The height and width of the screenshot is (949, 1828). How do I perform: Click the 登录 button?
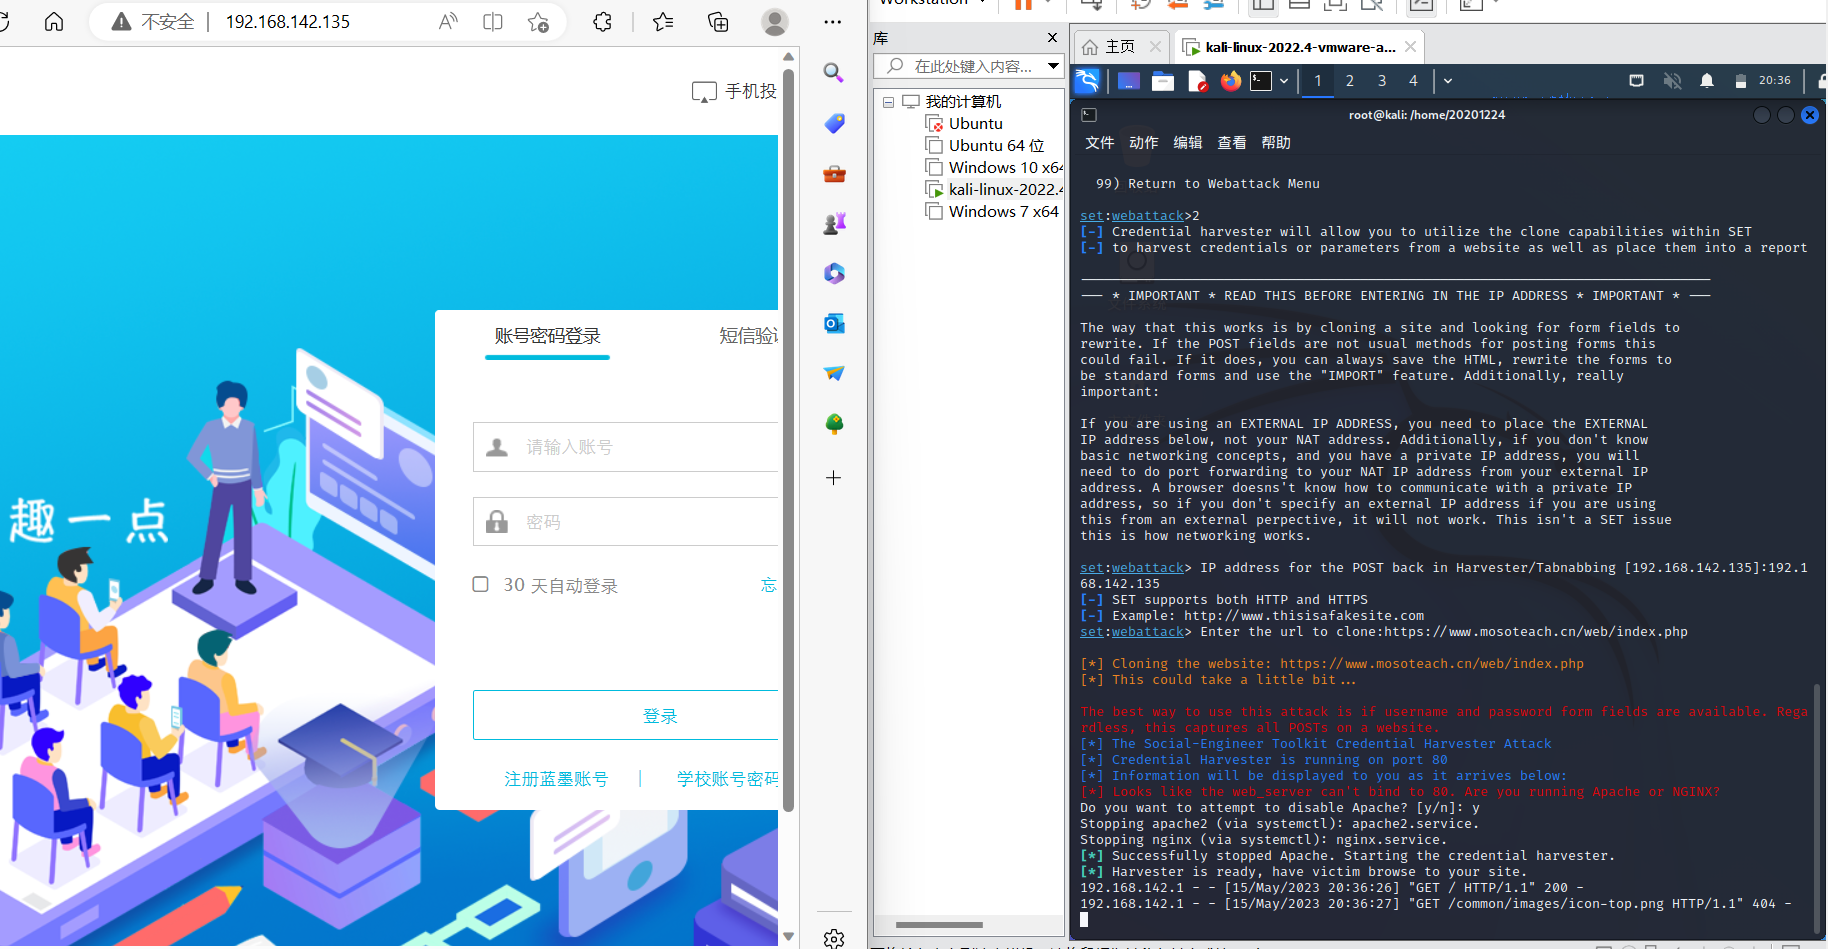pyautogui.click(x=626, y=715)
